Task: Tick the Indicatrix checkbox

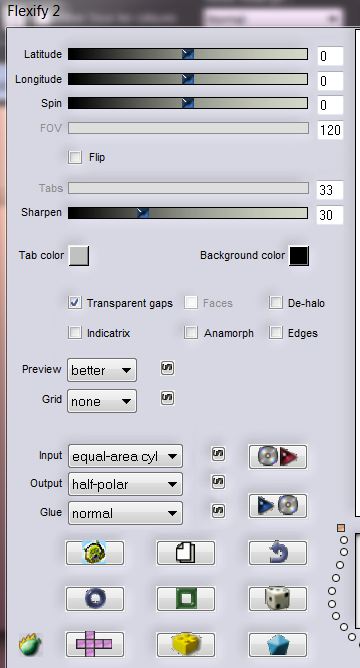Action: pos(75,333)
